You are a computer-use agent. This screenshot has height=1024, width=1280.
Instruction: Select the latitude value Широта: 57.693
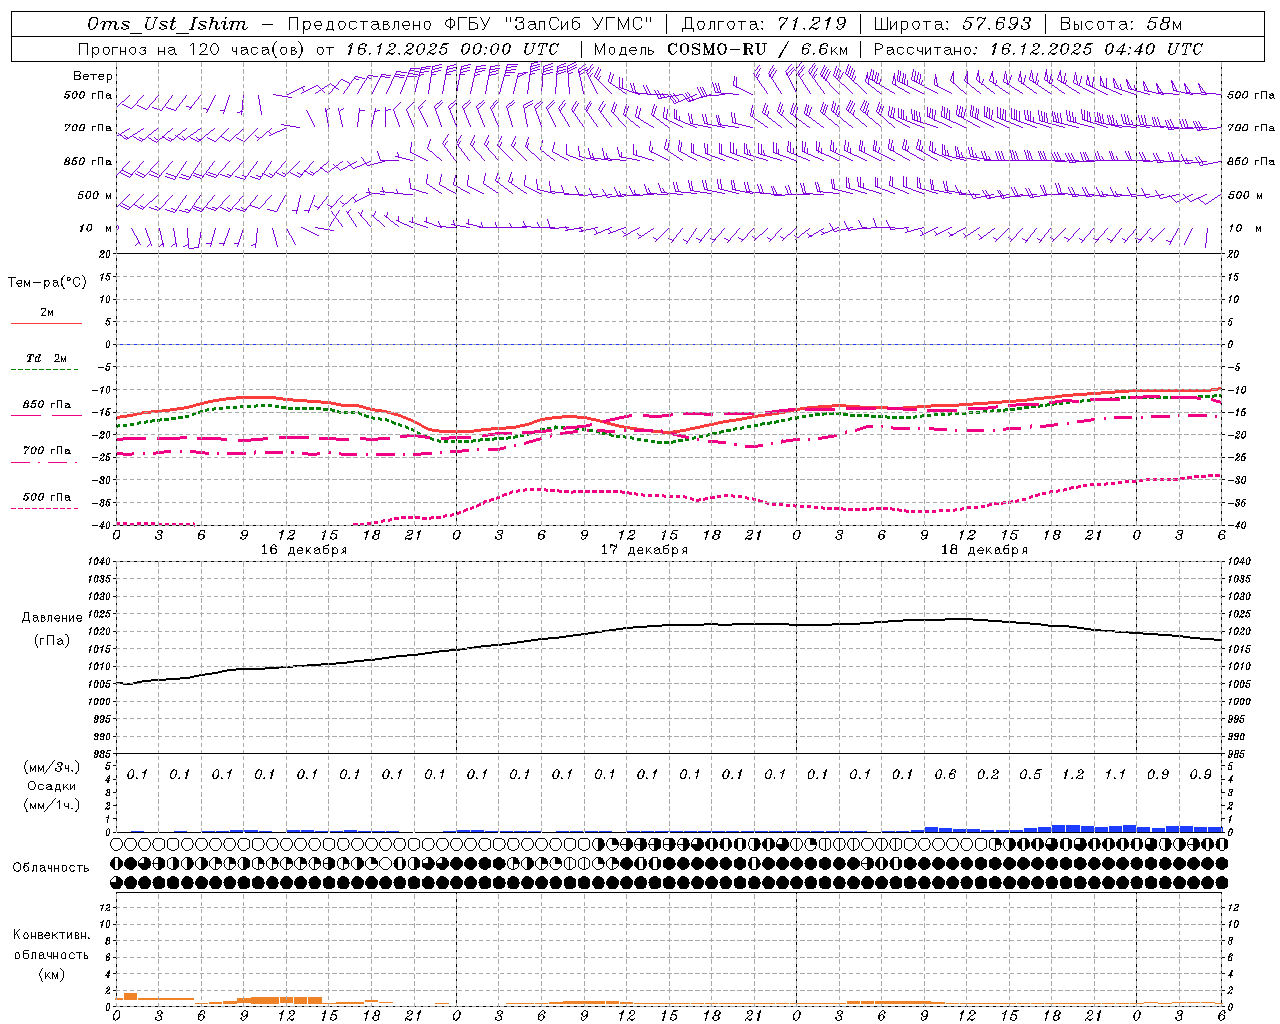pyautogui.click(x=953, y=24)
